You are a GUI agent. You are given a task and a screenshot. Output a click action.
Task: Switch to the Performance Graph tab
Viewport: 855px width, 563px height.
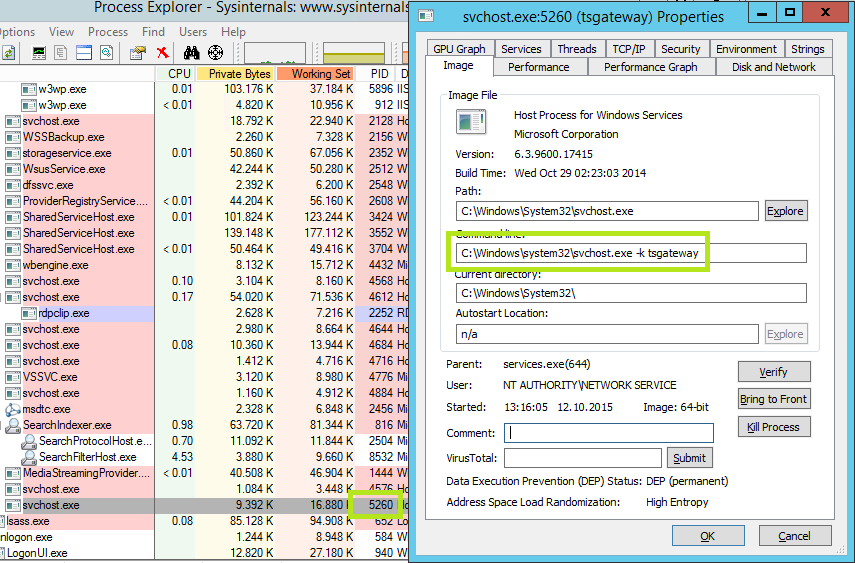(650, 67)
